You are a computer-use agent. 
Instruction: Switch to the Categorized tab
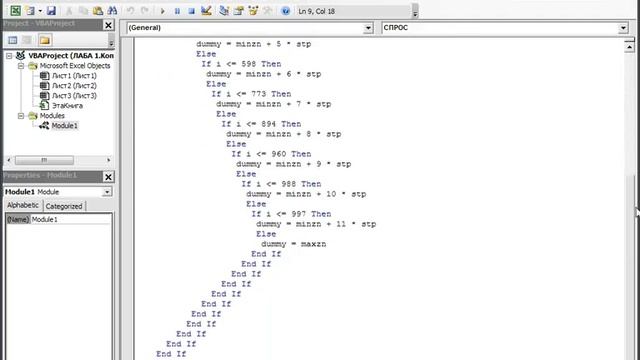tap(64, 206)
